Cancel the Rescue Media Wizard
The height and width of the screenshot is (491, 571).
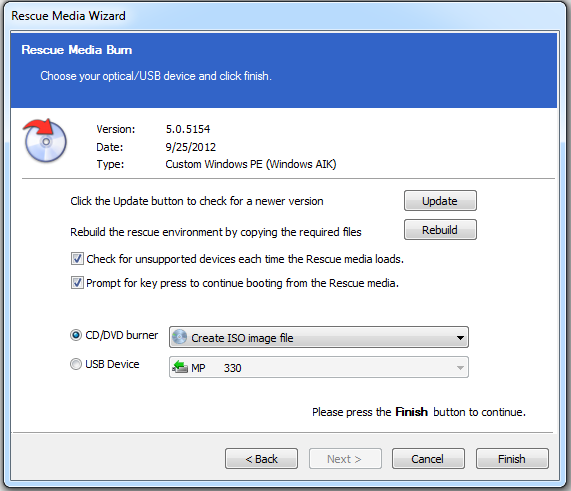click(x=428, y=459)
